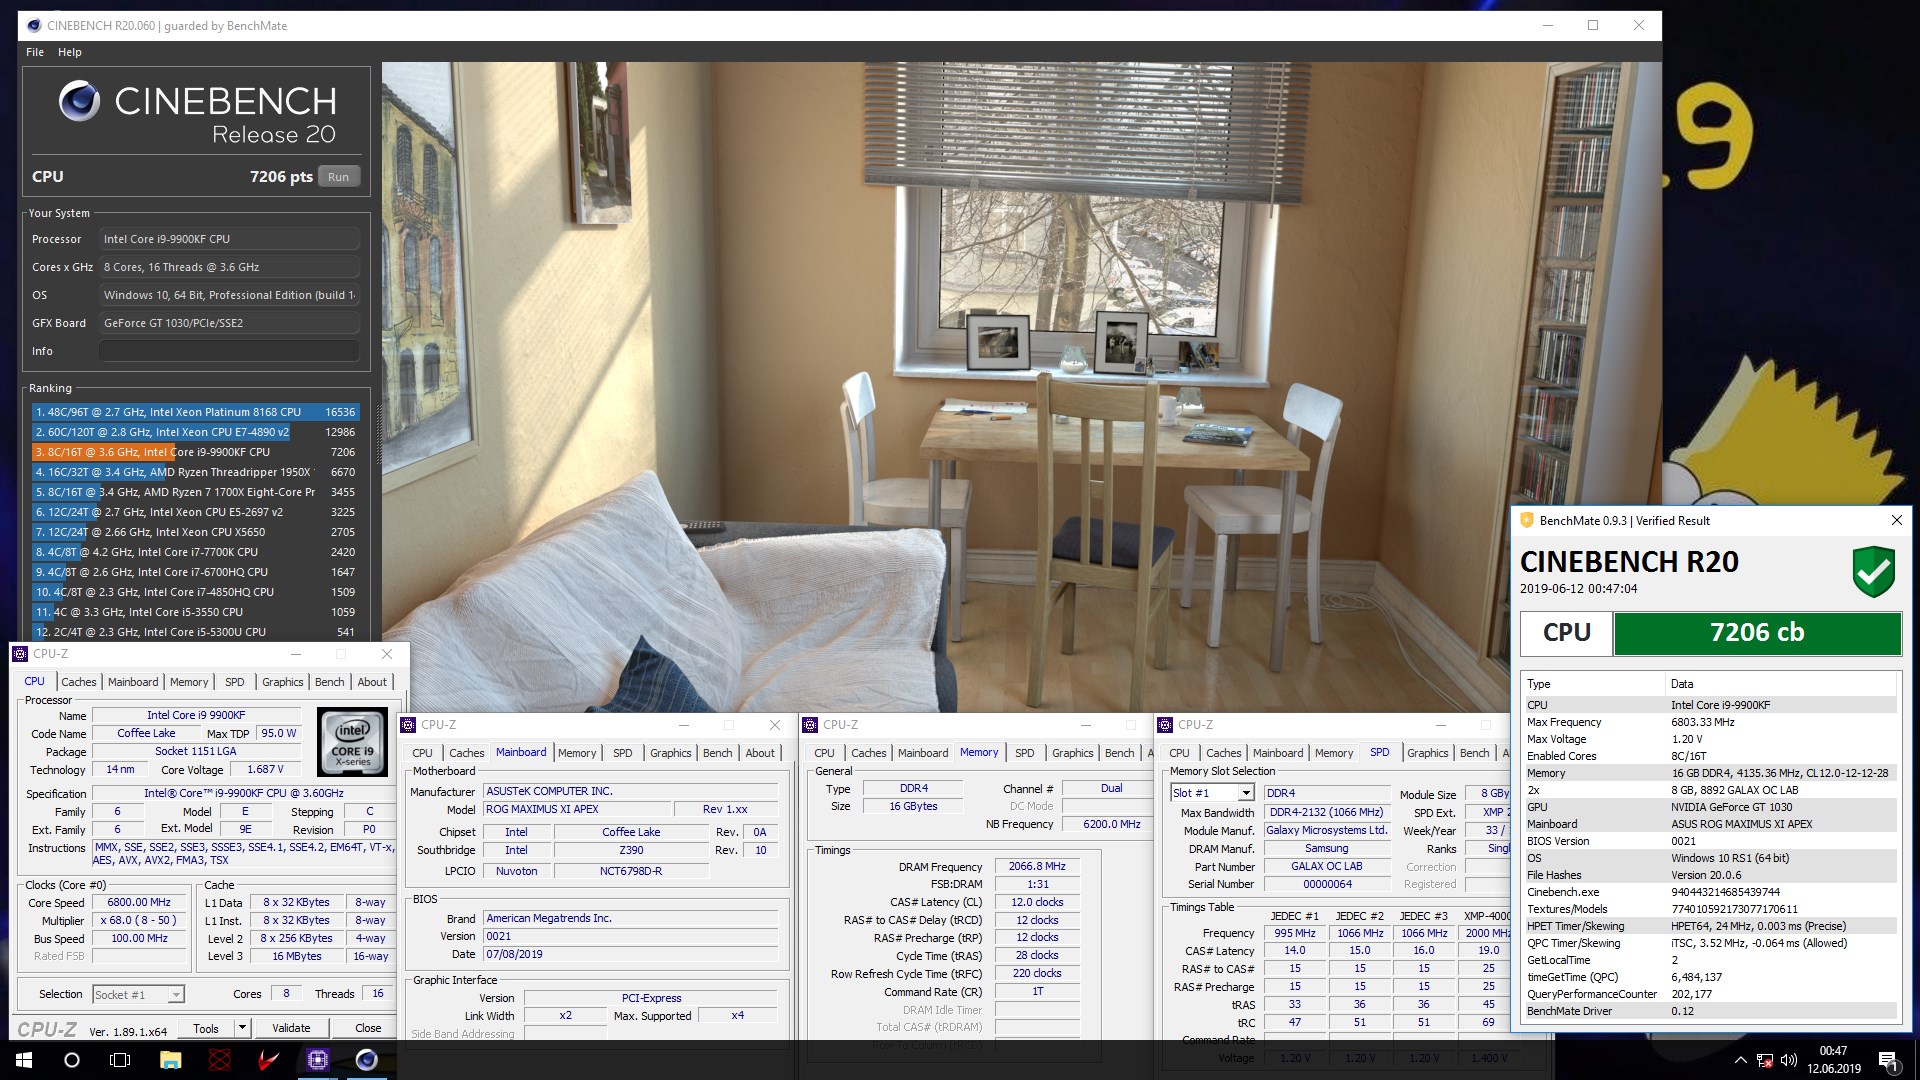Image resolution: width=1920 pixels, height=1080 pixels.
Task: Select ranking row AMD Ryzen 7 1700X
Action: click(195, 492)
